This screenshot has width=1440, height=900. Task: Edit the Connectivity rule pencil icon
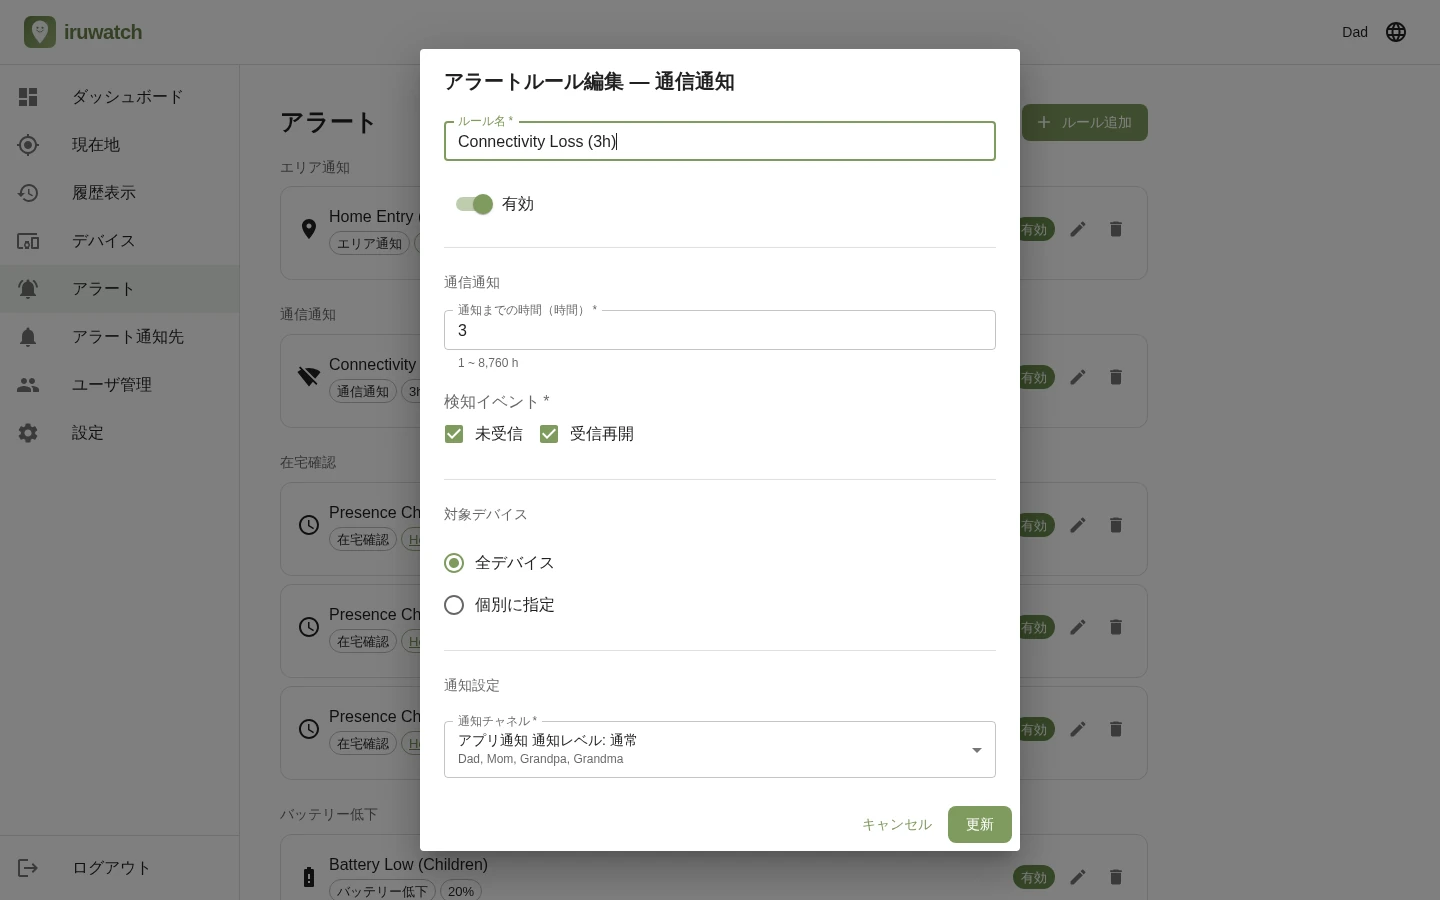[x=1078, y=377]
